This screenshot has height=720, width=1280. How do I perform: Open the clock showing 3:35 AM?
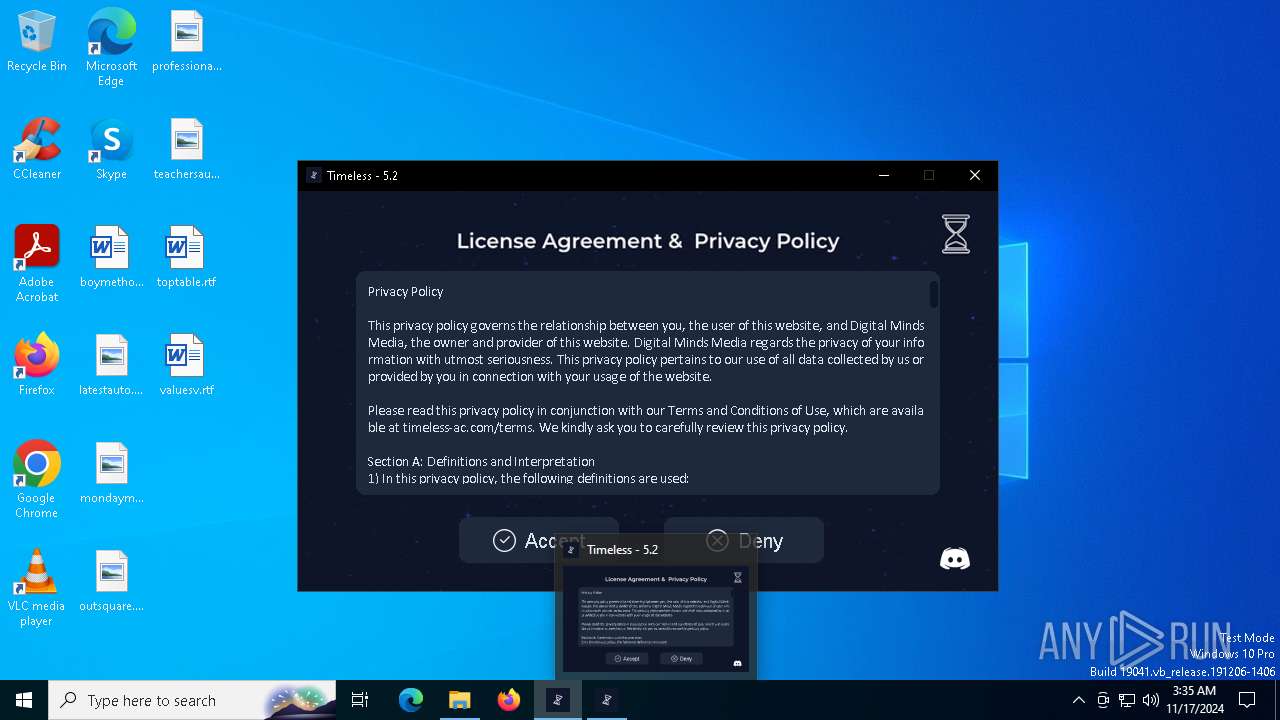click(x=1194, y=700)
